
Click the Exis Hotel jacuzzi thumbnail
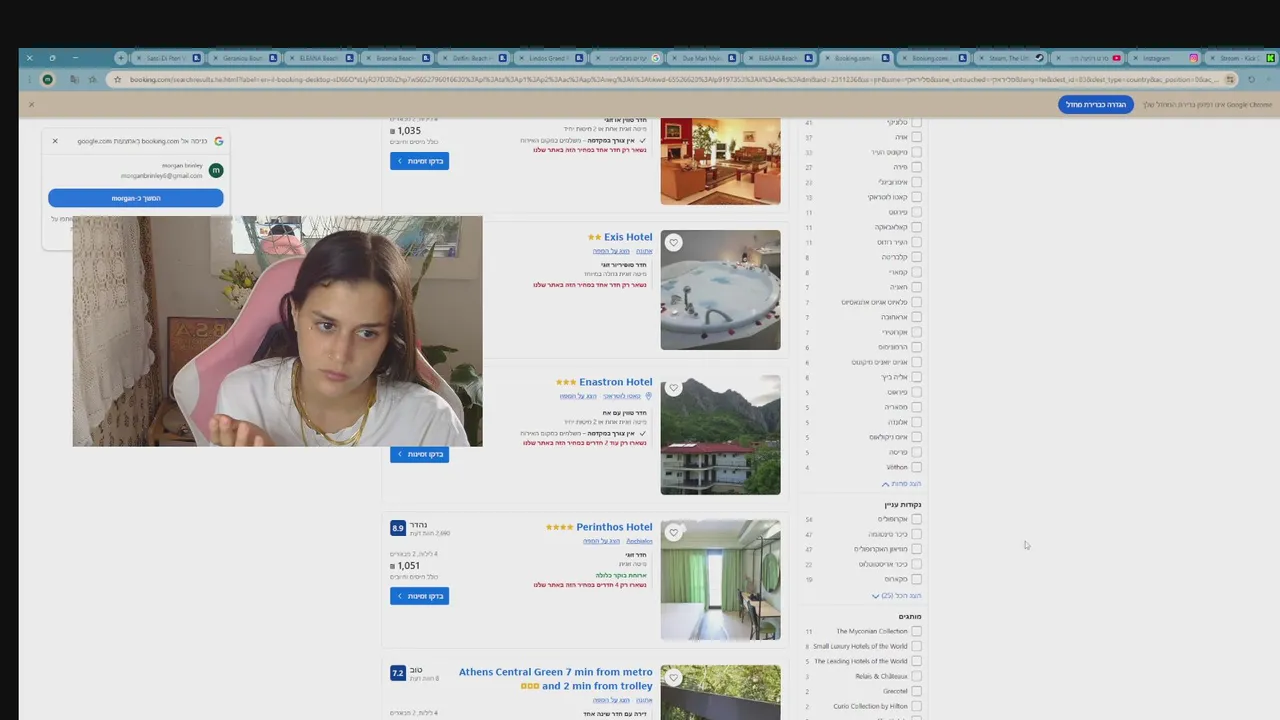coord(720,290)
